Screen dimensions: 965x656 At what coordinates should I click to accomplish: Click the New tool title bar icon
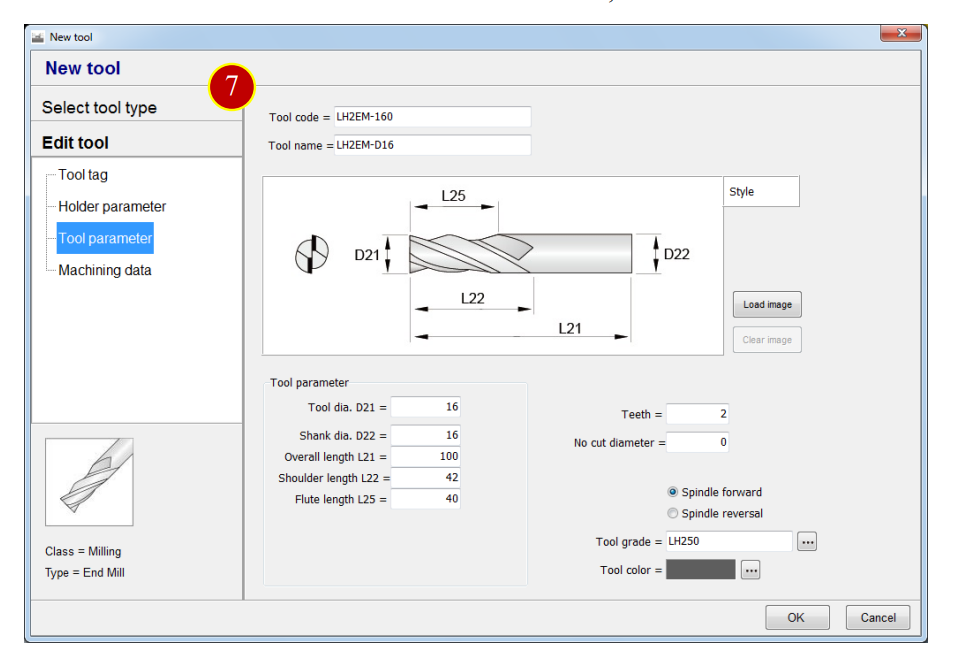tap(38, 38)
